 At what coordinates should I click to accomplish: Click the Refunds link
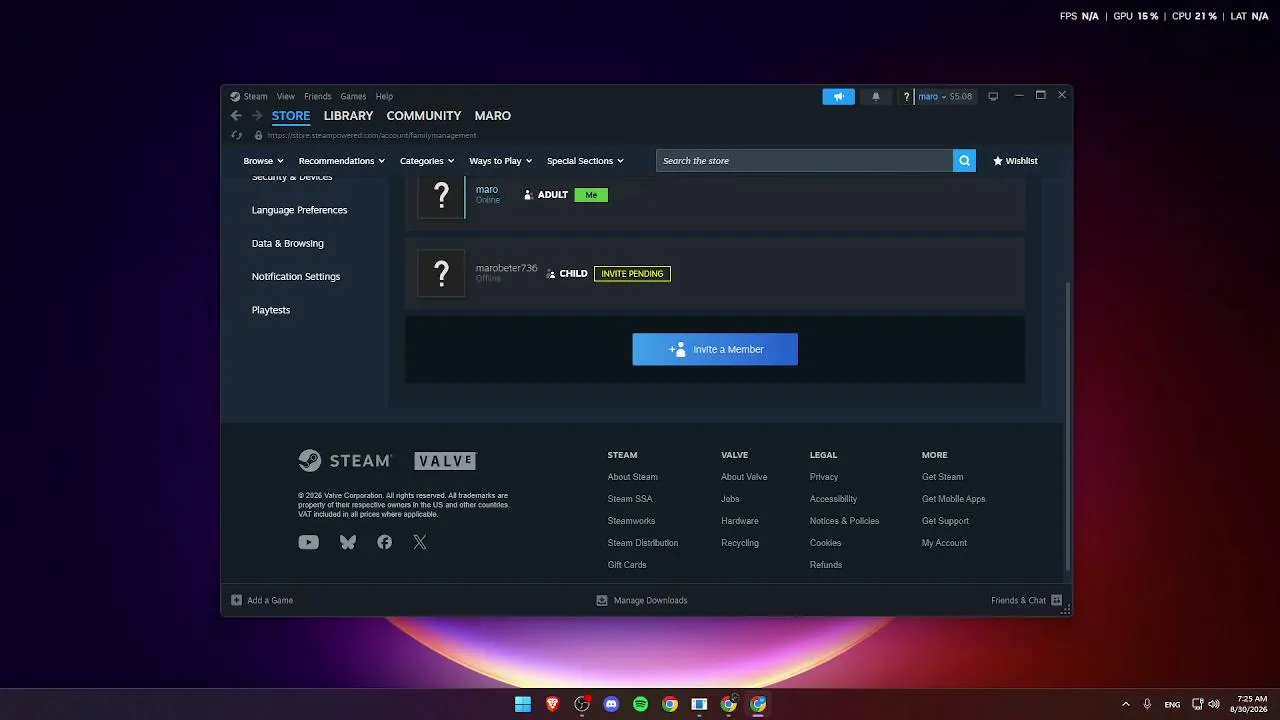[x=826, y=565]
